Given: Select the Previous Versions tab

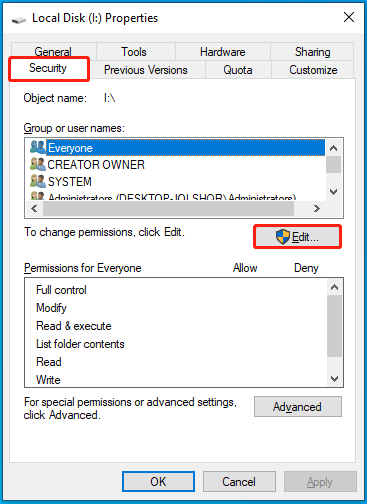Looking at the screenshot, I should tap(146, 70).
